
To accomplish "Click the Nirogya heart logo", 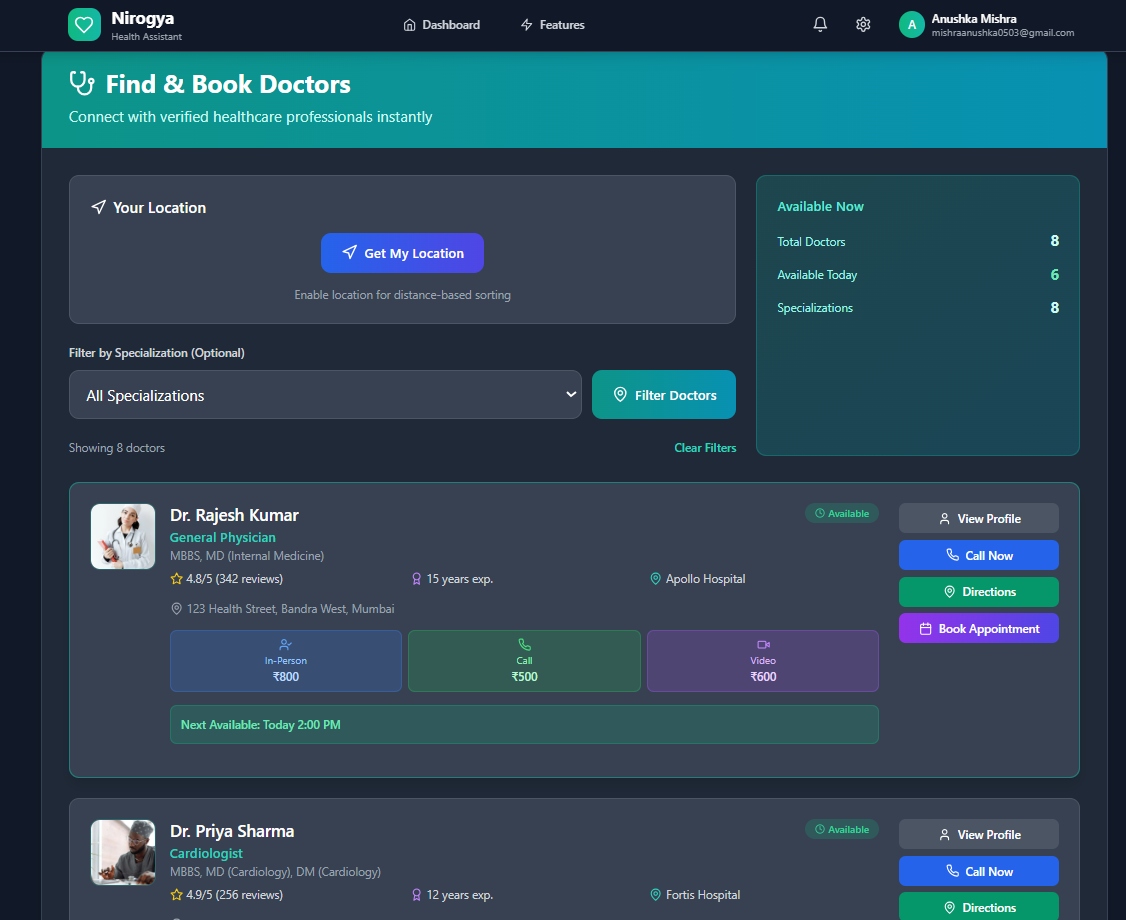I will click(x=84, y=24).
